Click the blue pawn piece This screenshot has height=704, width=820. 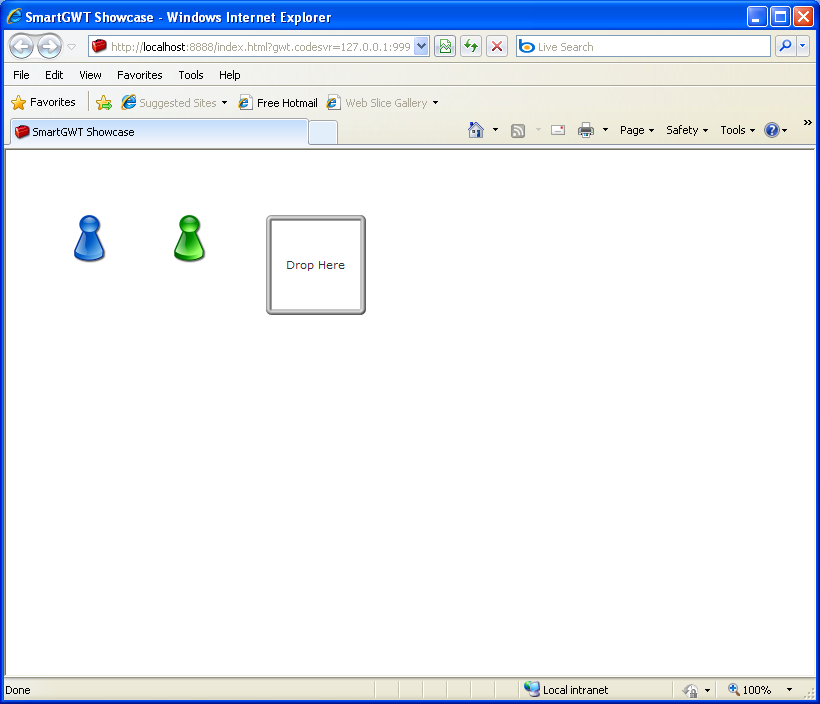click(x=89, y=238)
